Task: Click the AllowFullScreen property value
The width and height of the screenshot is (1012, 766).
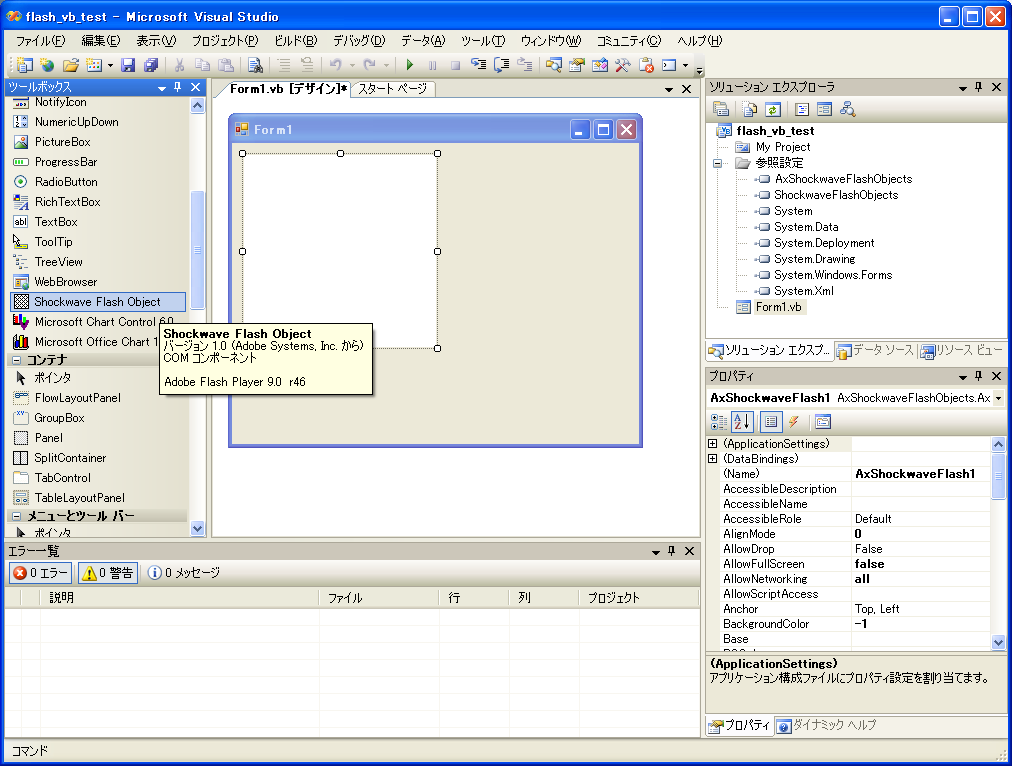Action: 921,564
